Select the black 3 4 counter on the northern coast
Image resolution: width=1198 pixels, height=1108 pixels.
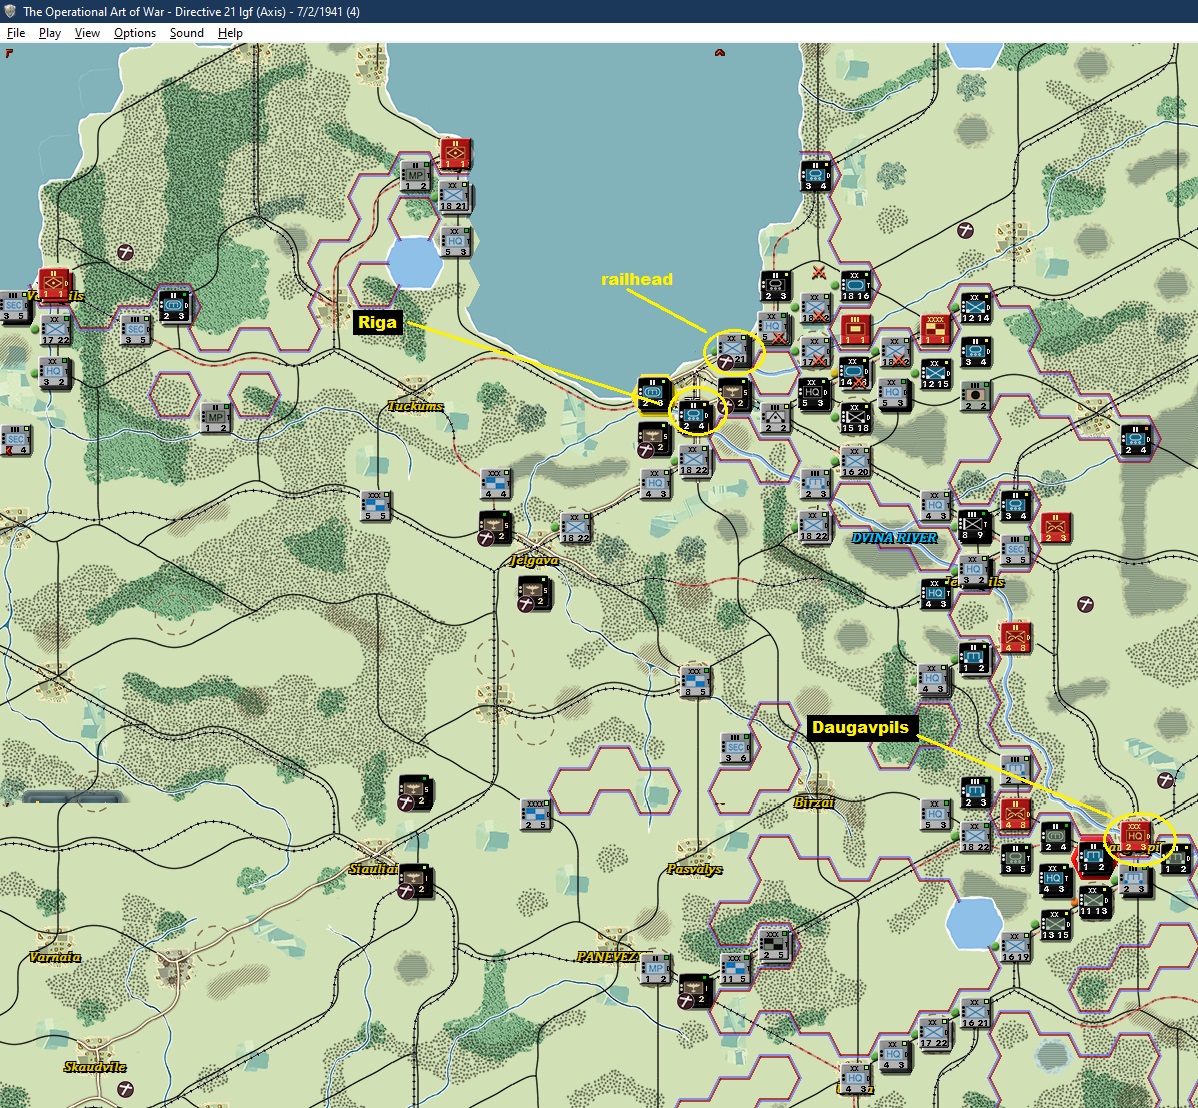[x=816, y=176]
